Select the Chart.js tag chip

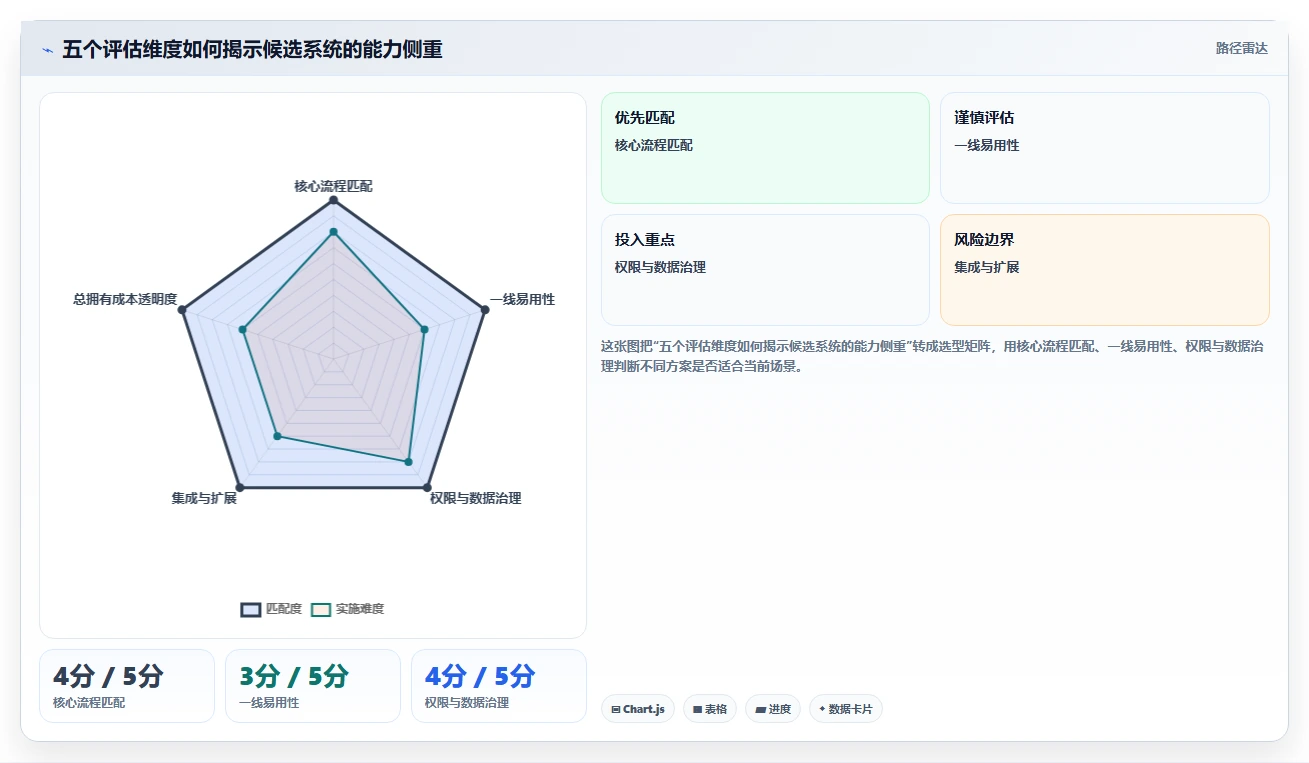tap(638, 709)
